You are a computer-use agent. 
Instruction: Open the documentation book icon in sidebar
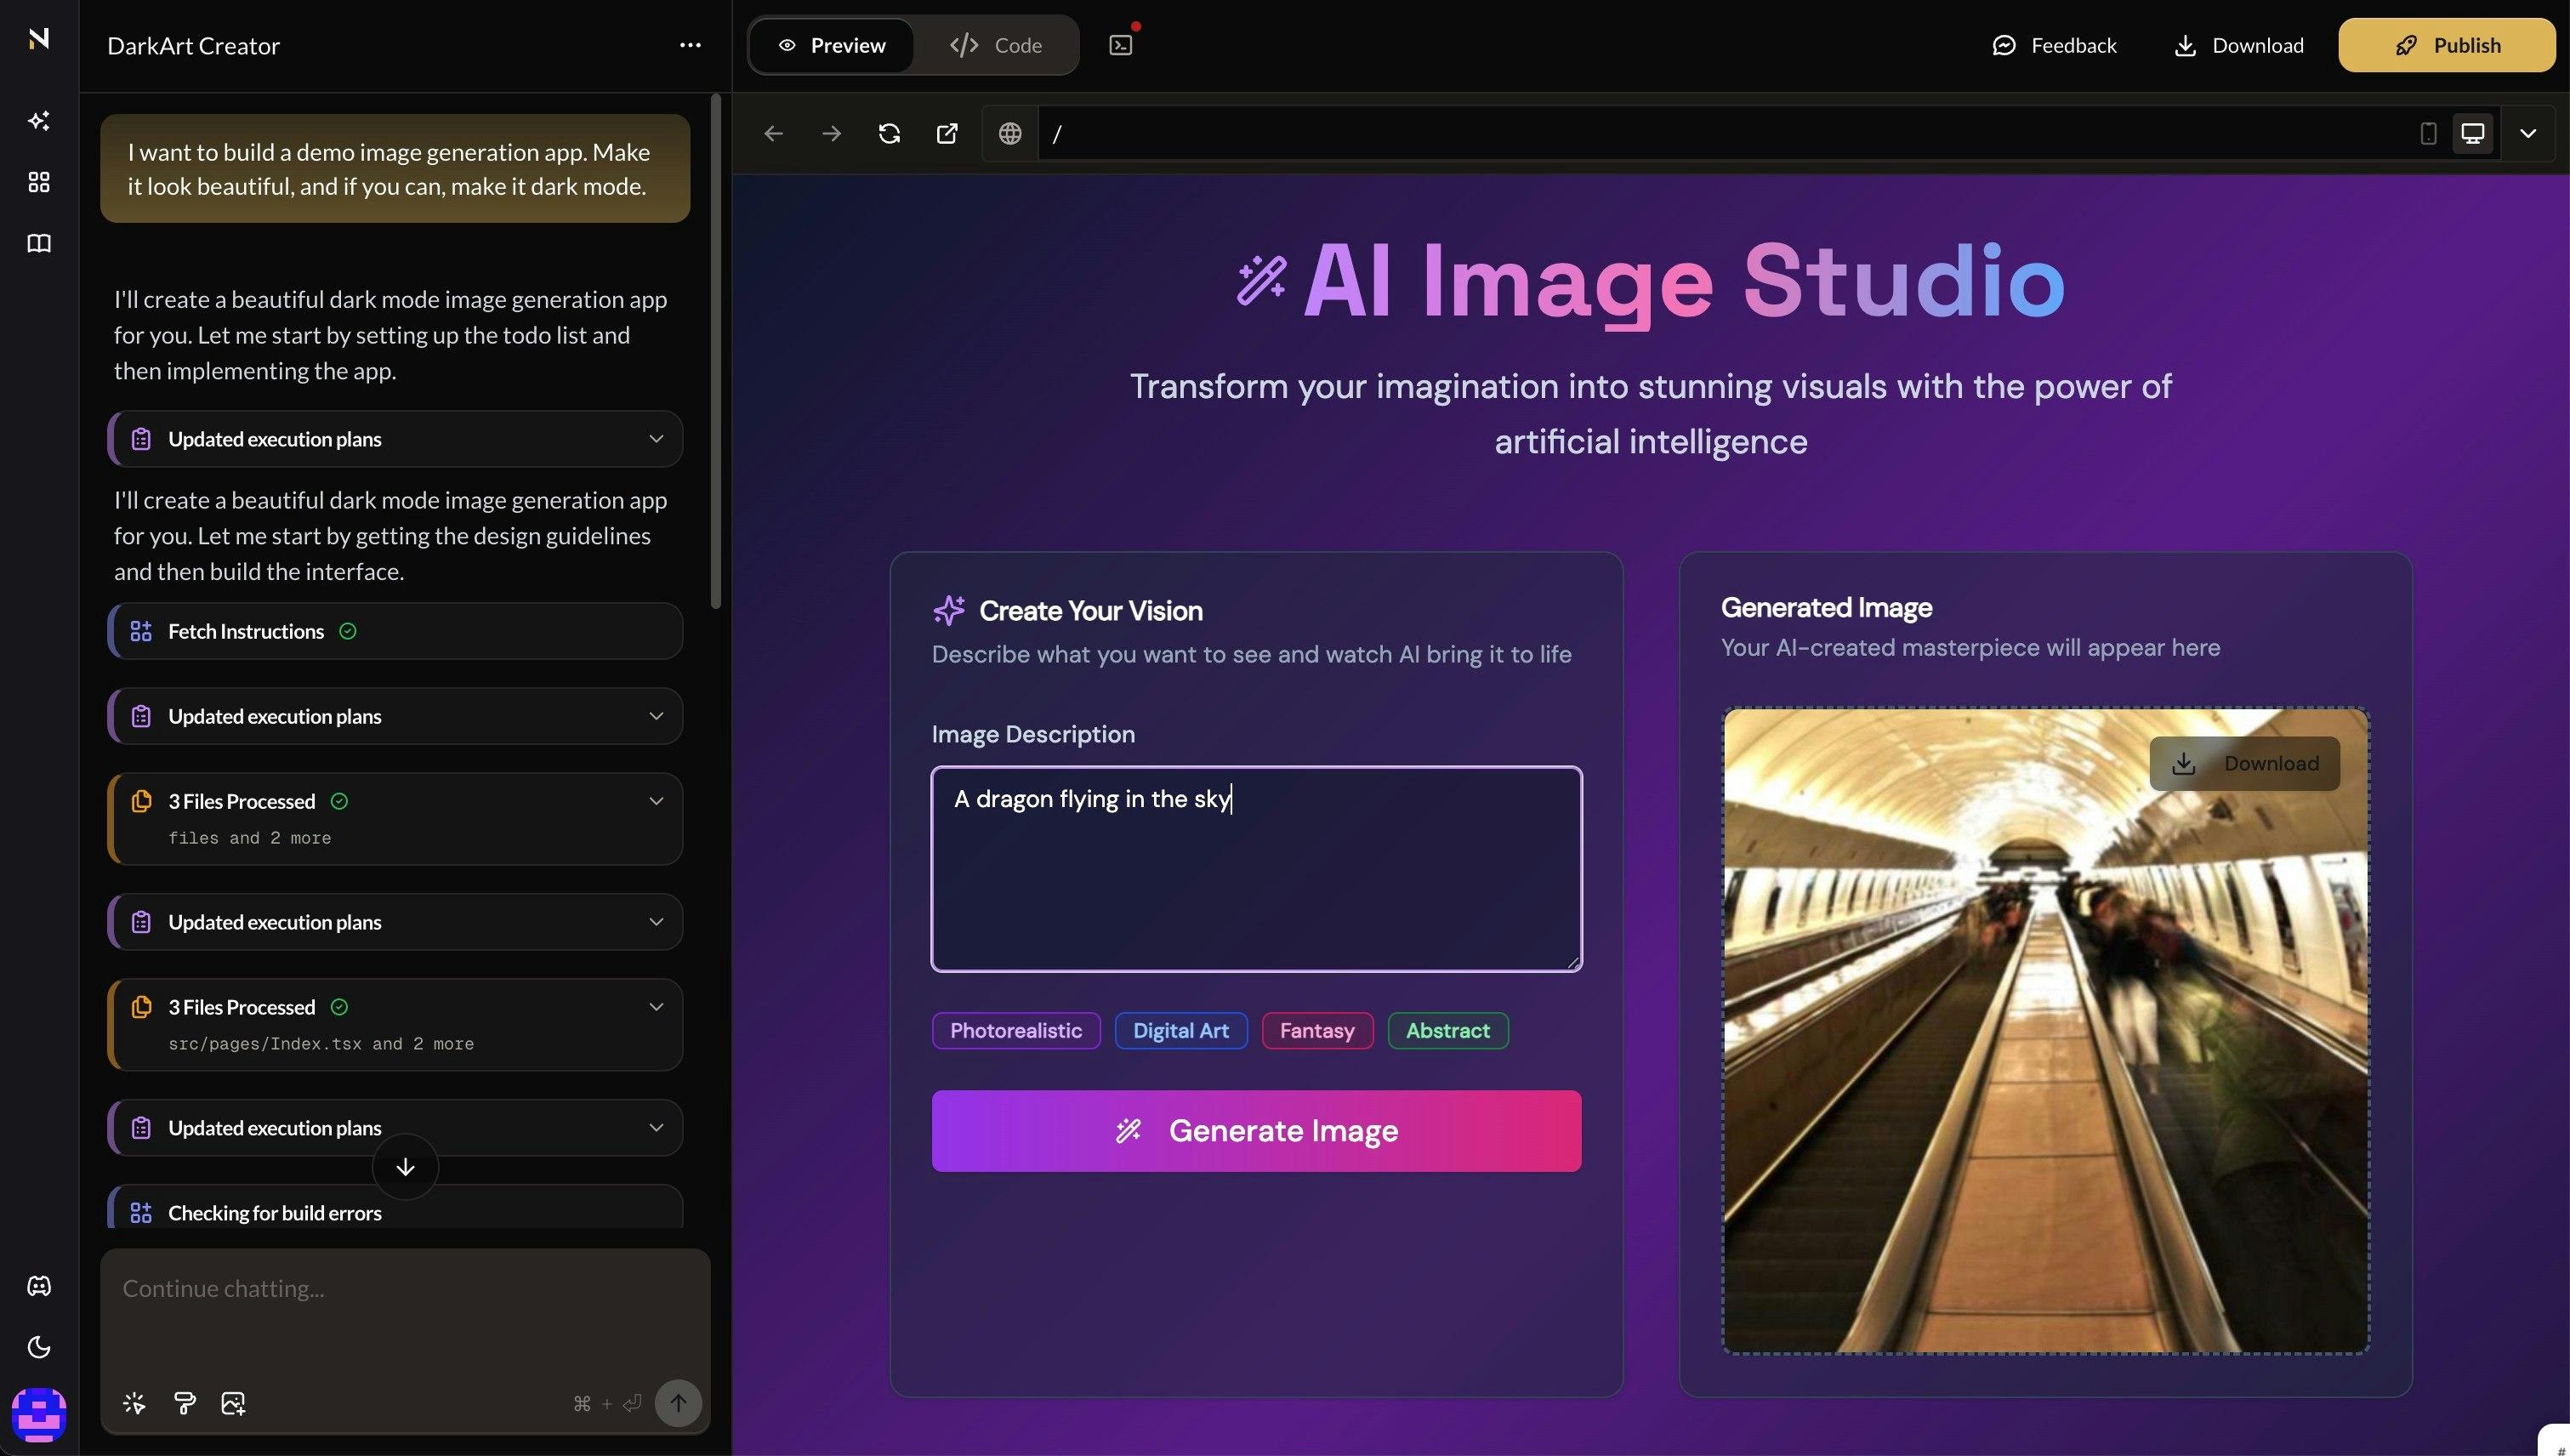[x=39, y=243]
